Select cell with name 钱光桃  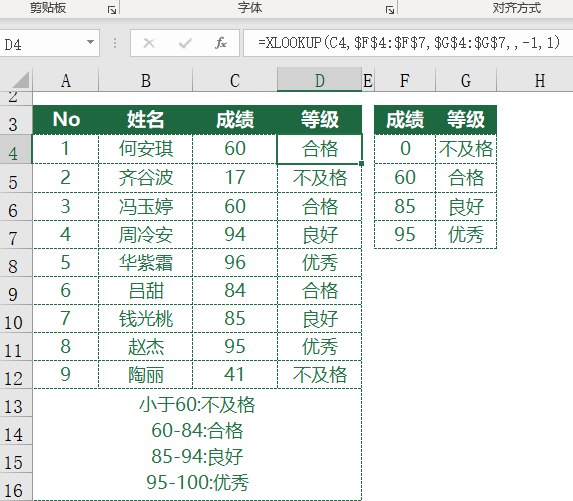(x=145, y=319)
